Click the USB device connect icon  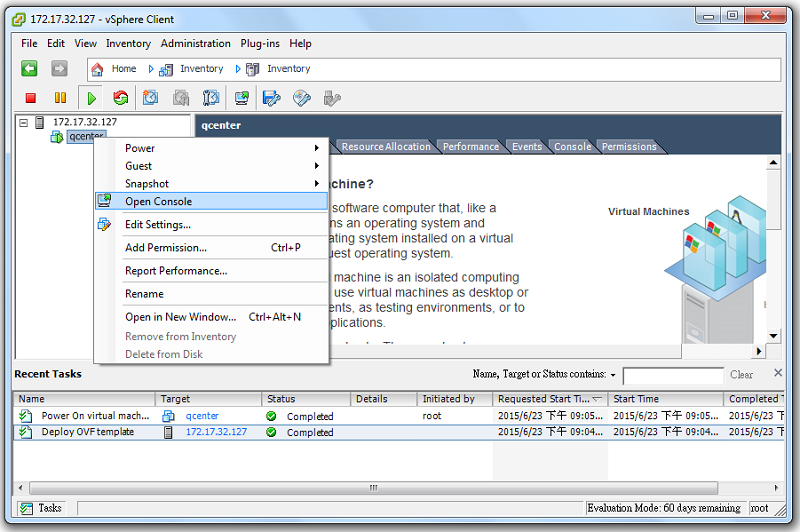pos(332,98)
